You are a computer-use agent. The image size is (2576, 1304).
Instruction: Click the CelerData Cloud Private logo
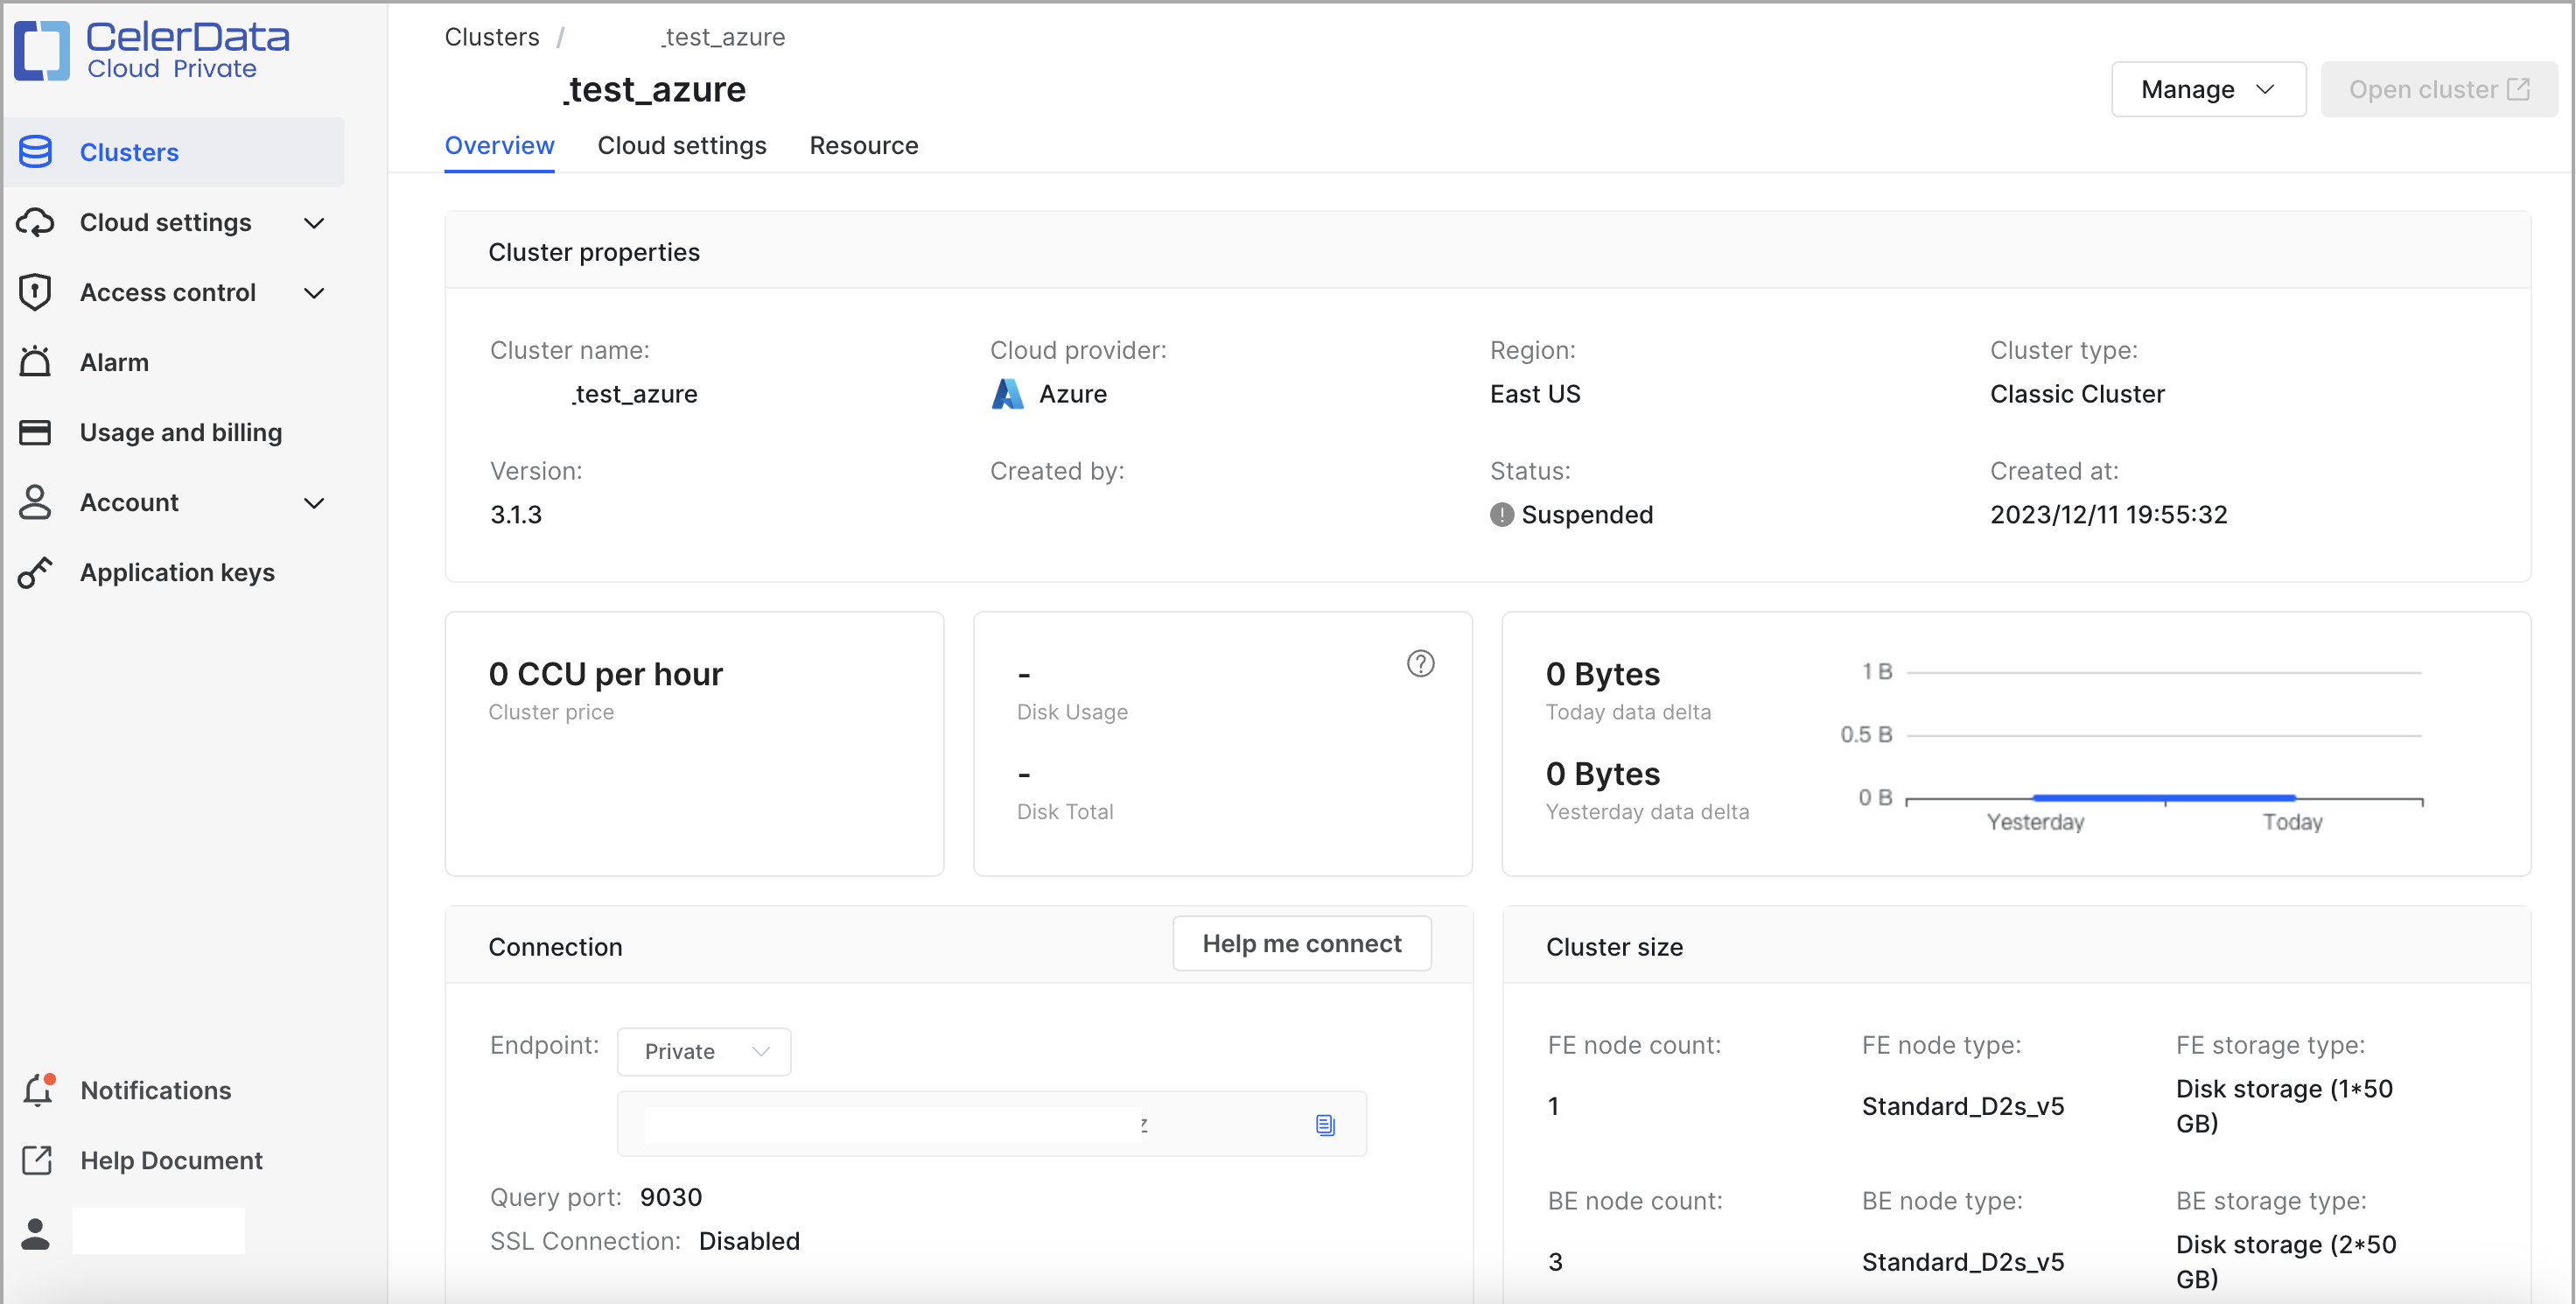click(152, 50)
